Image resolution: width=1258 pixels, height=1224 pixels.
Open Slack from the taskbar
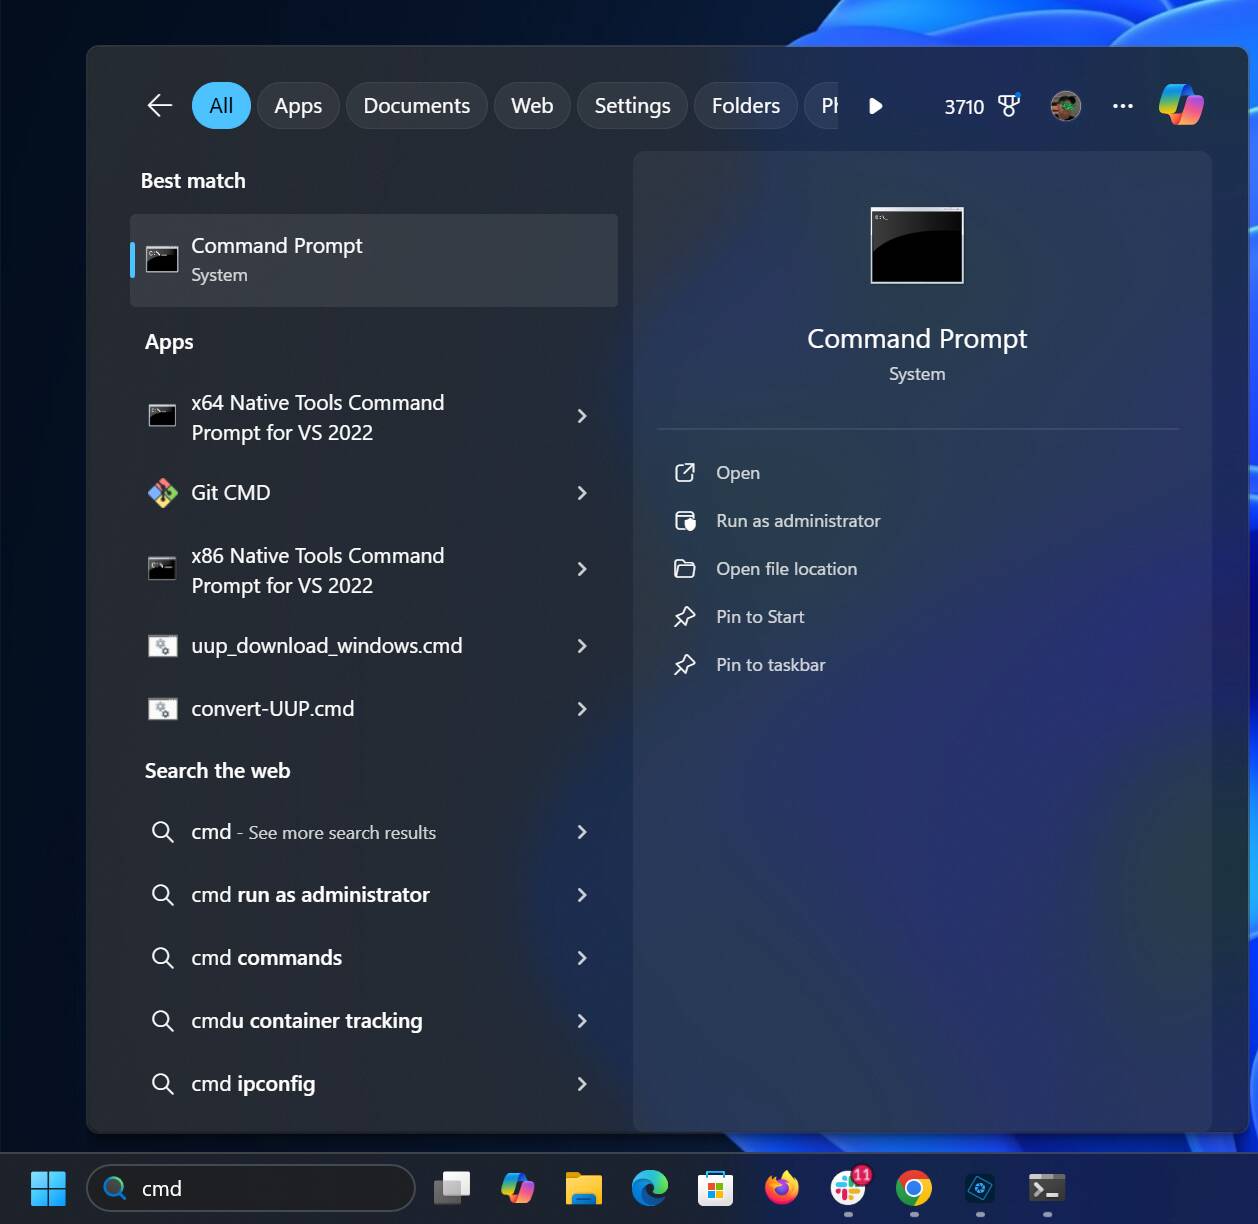[x=848, y=1188]
